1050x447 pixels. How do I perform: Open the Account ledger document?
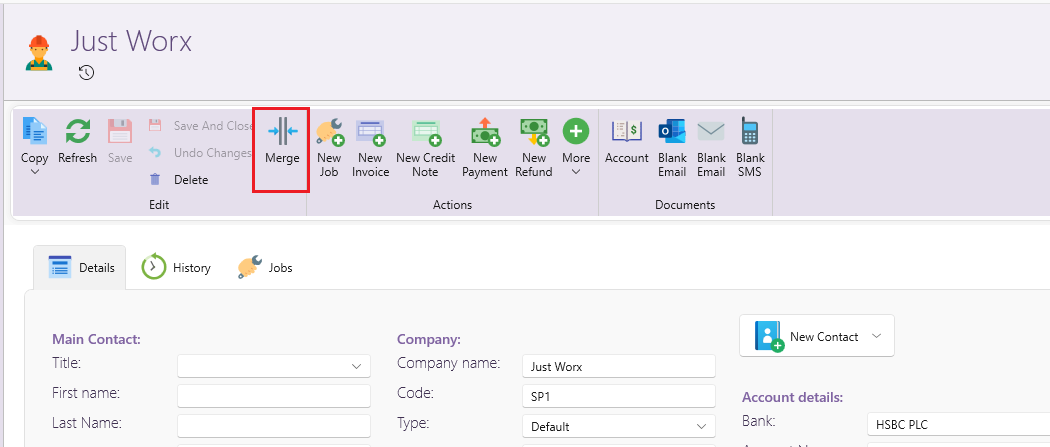coord(627,141)
